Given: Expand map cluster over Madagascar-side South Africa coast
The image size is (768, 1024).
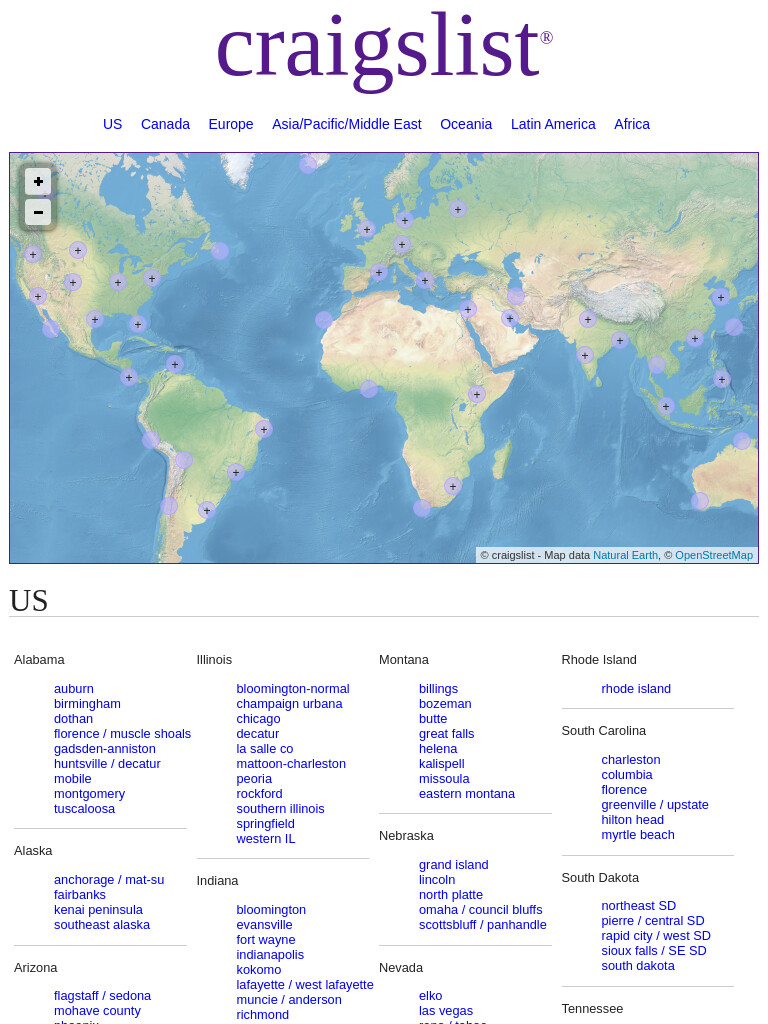Looking at the screenshot, I should (453, 486).
